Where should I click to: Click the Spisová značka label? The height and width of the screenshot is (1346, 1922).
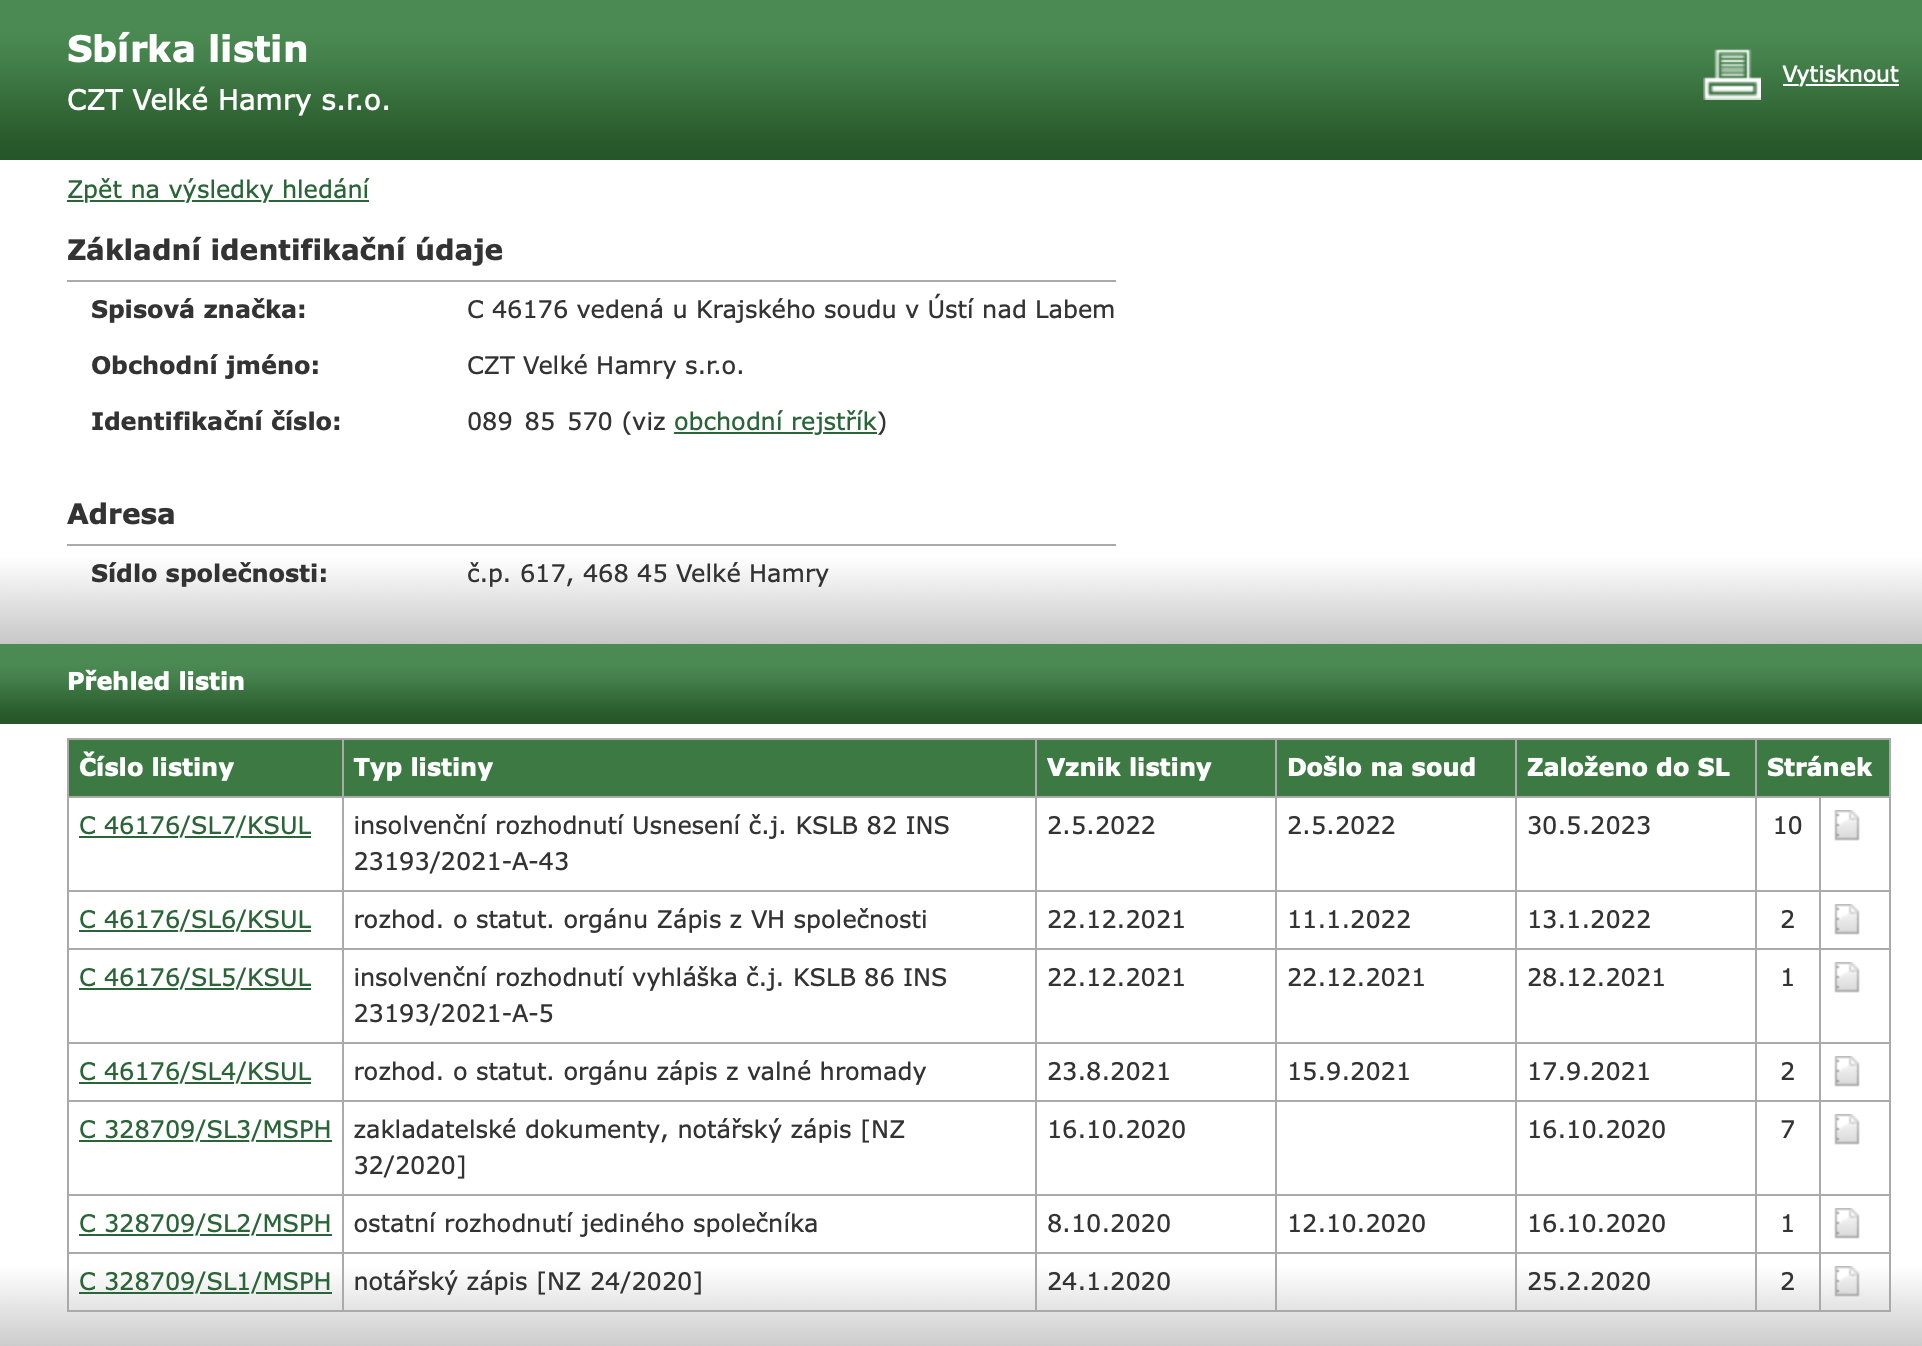pyautogui.click(x=198, y=310)
